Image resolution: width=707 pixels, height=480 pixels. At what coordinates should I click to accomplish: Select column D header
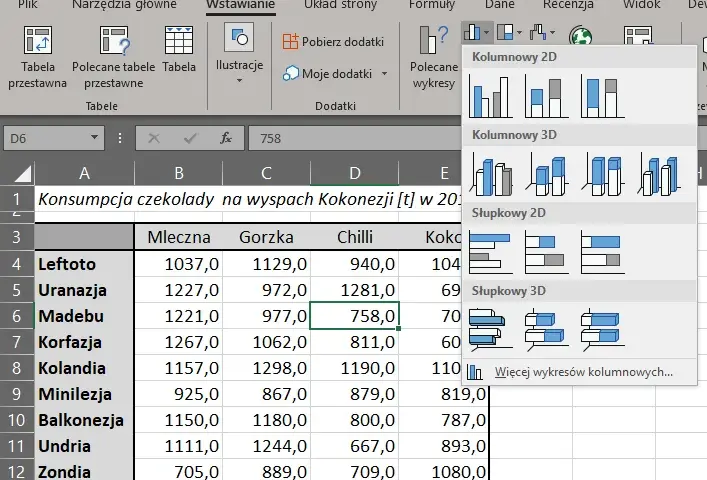coord(355,173)
